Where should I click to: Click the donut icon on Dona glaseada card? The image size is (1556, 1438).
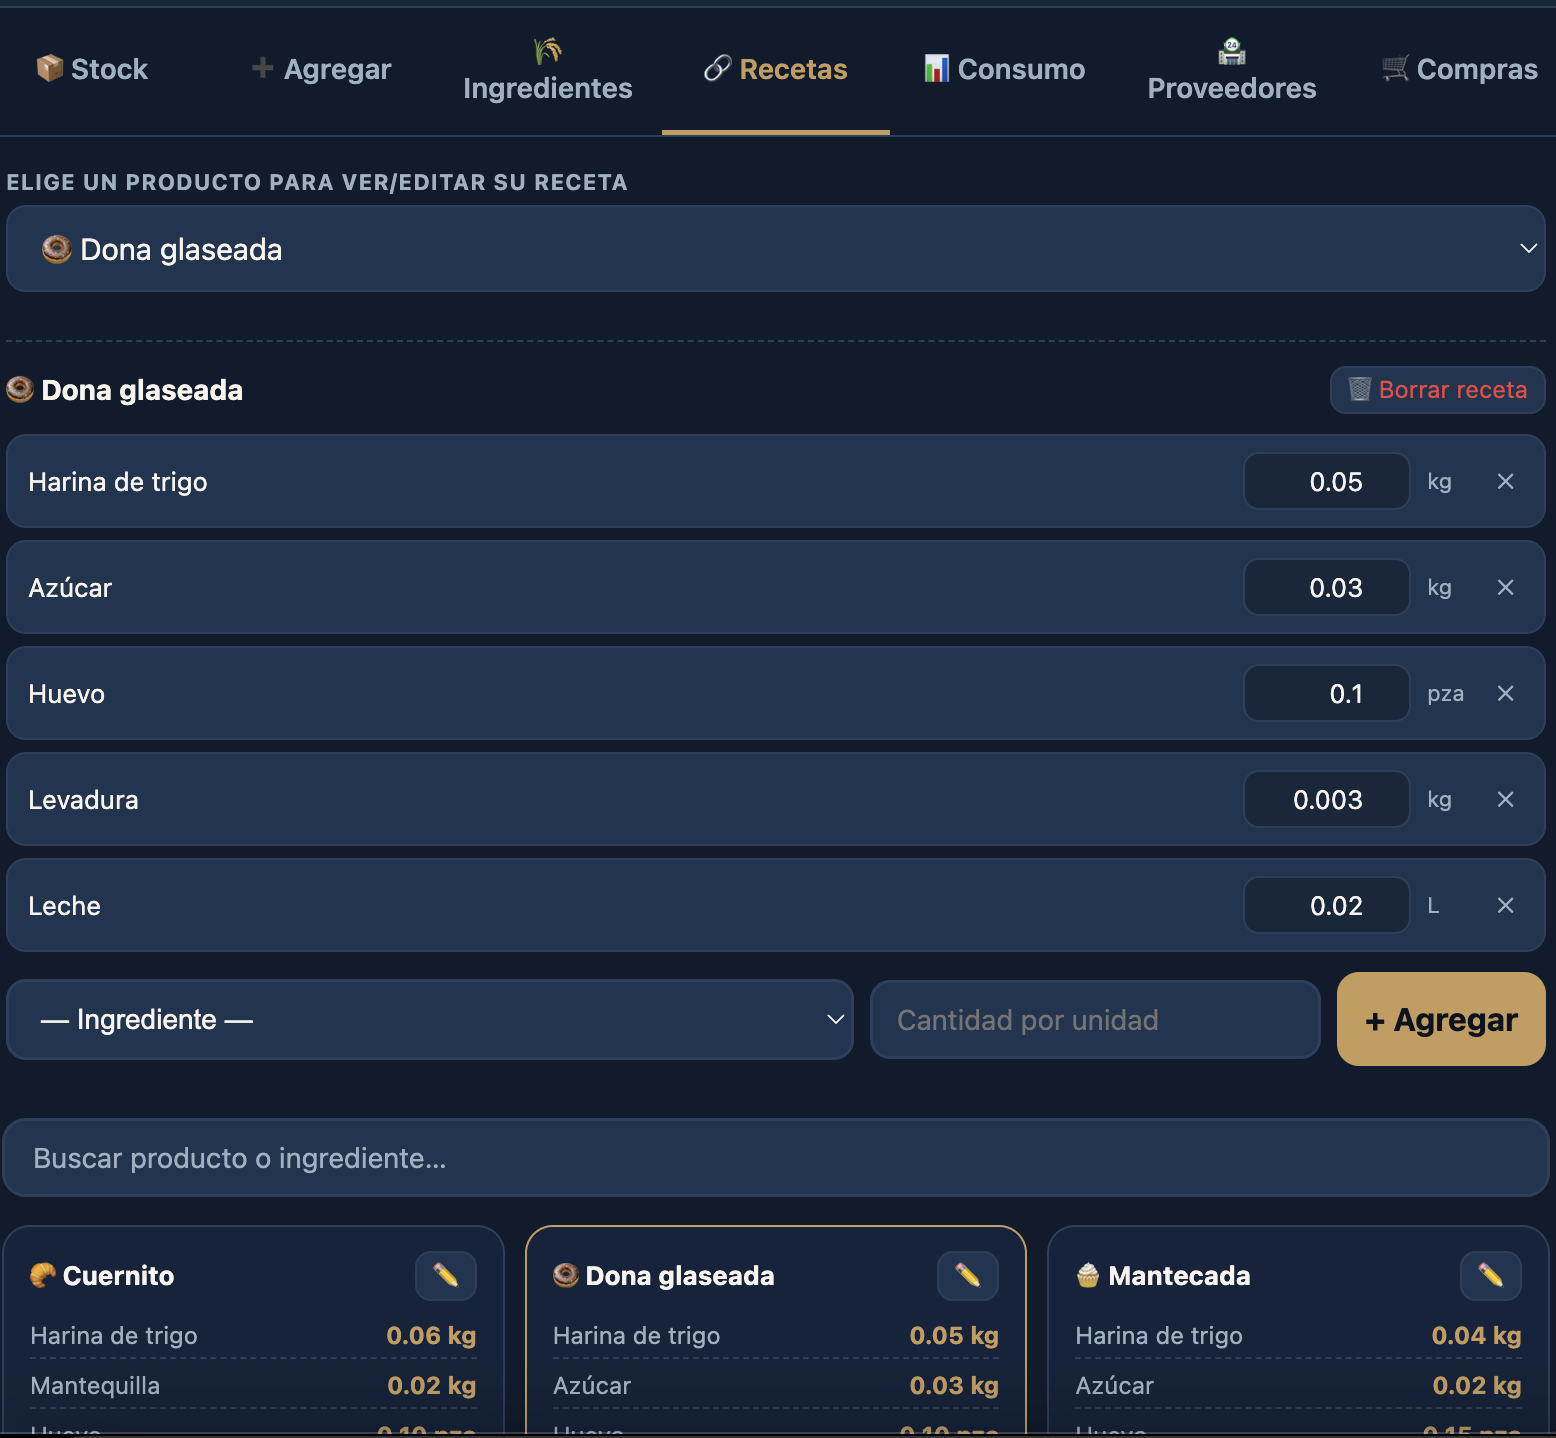coord(566,1275)
